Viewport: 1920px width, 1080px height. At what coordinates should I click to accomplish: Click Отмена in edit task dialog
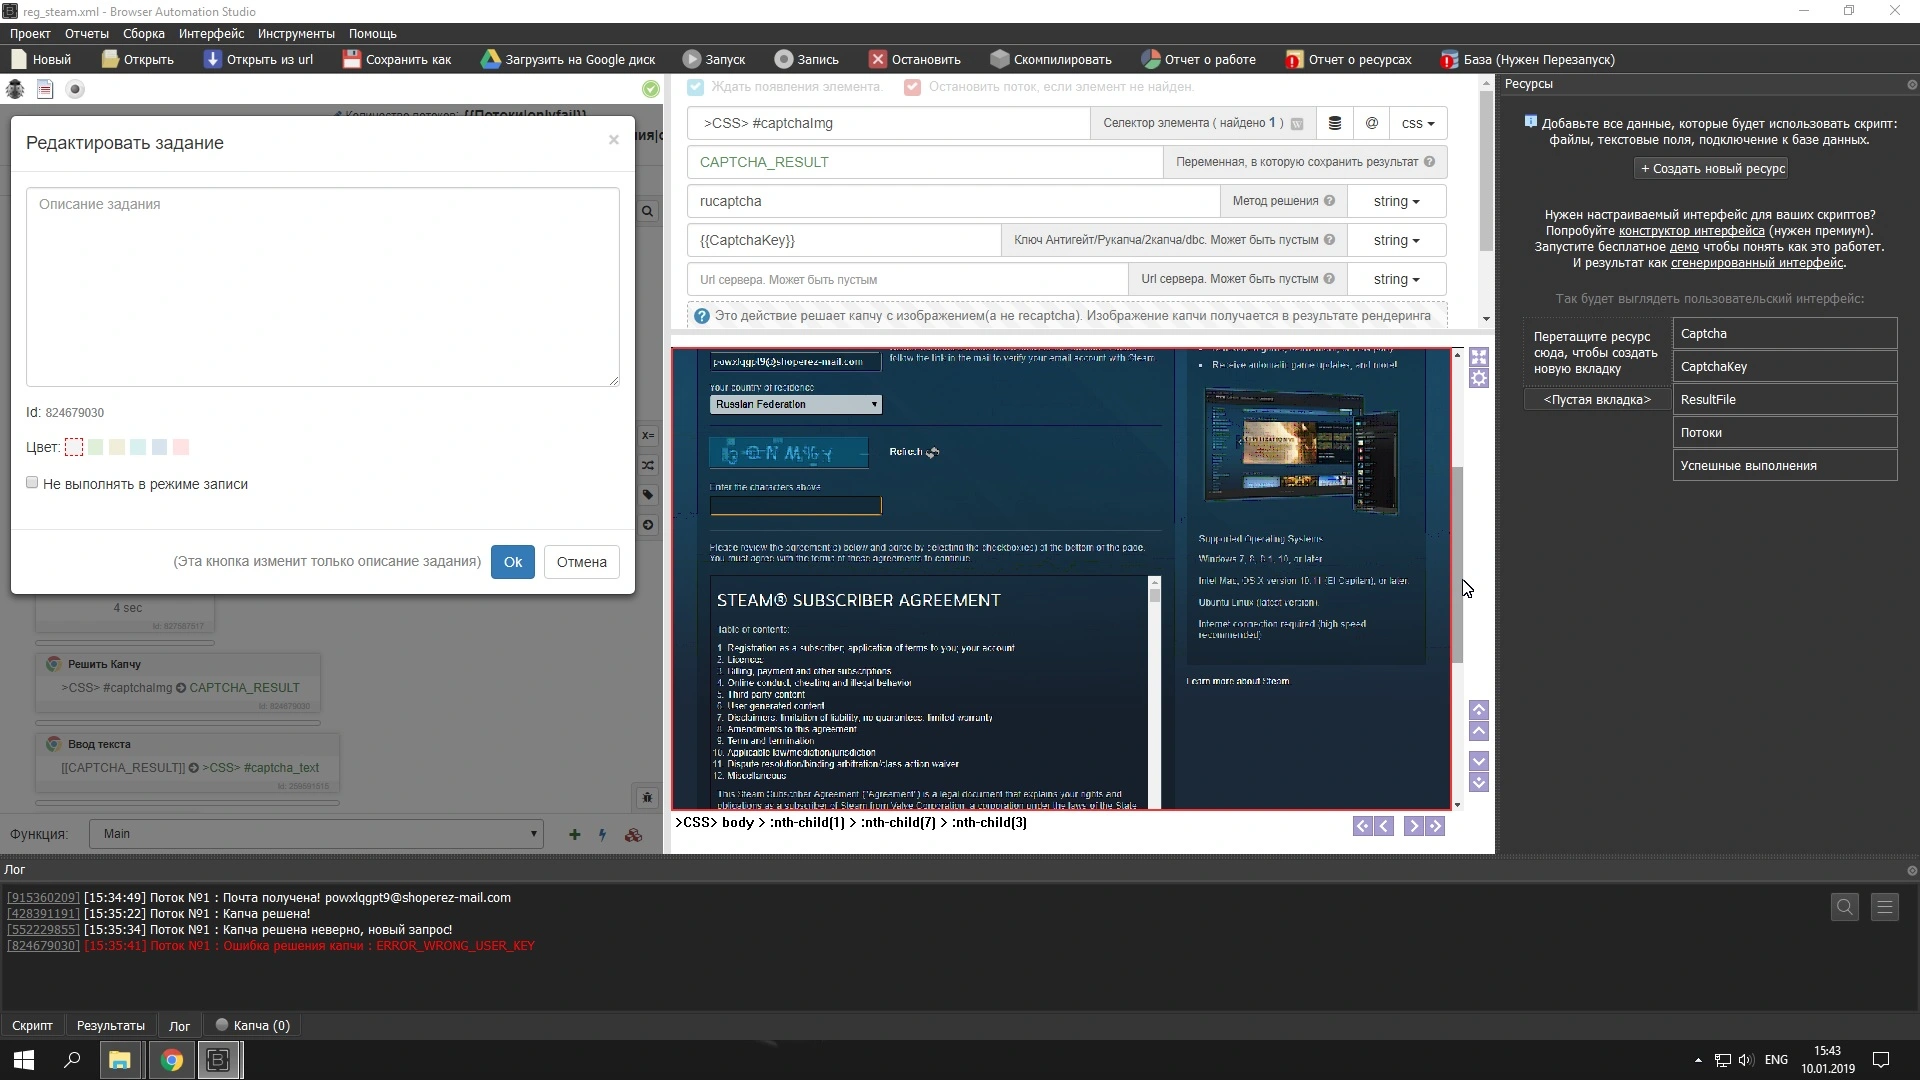pyautogui.click(x=582, y=562)
